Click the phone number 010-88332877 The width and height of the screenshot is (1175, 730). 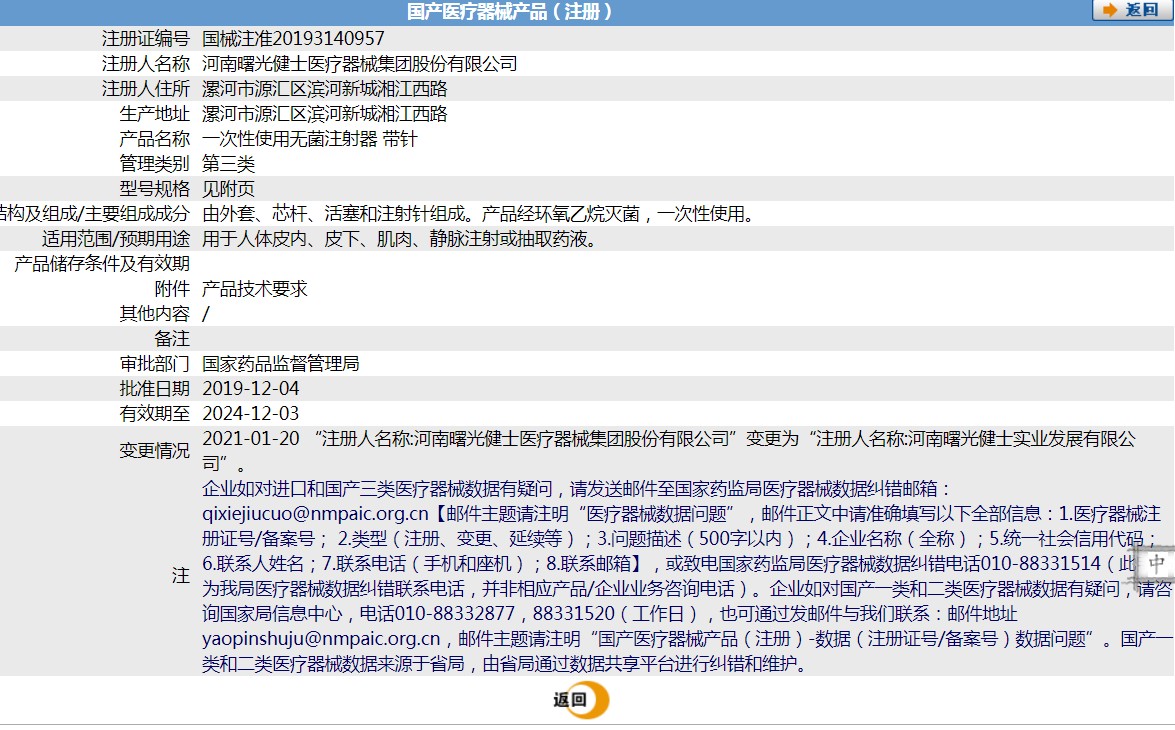pos(455,614)
